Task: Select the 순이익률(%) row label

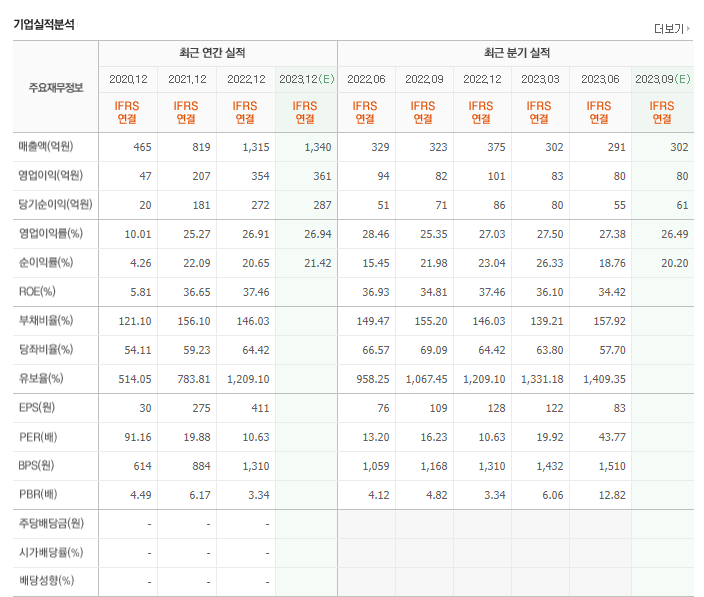Action: point(45,262)
